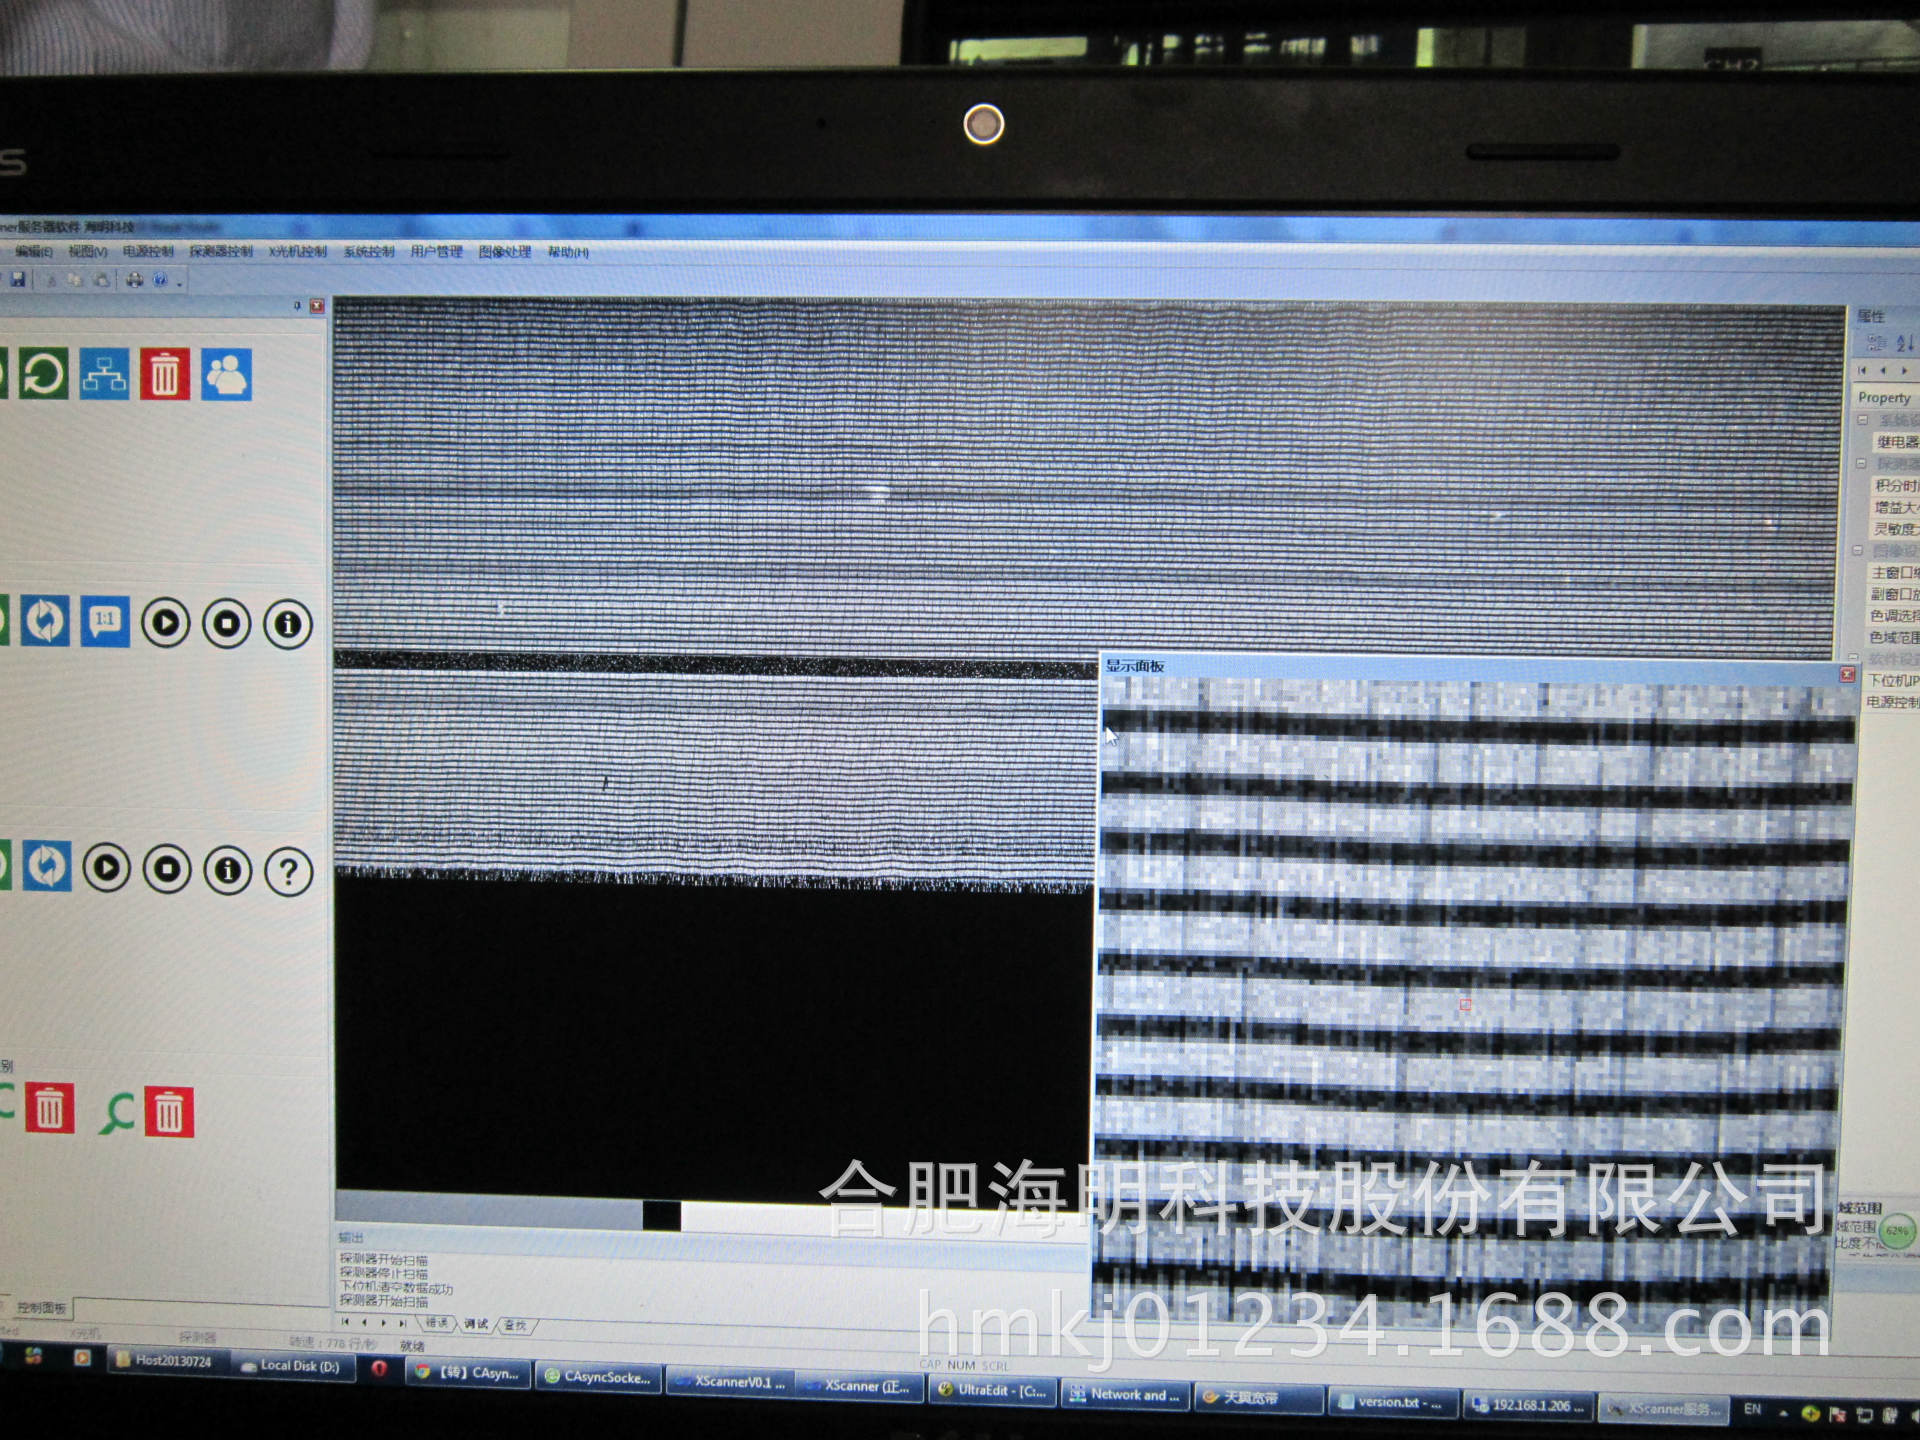Switch to UltraEdit taskbar window
This screenshot has width=1920, height=1440.
click(x=992, y=1391)
